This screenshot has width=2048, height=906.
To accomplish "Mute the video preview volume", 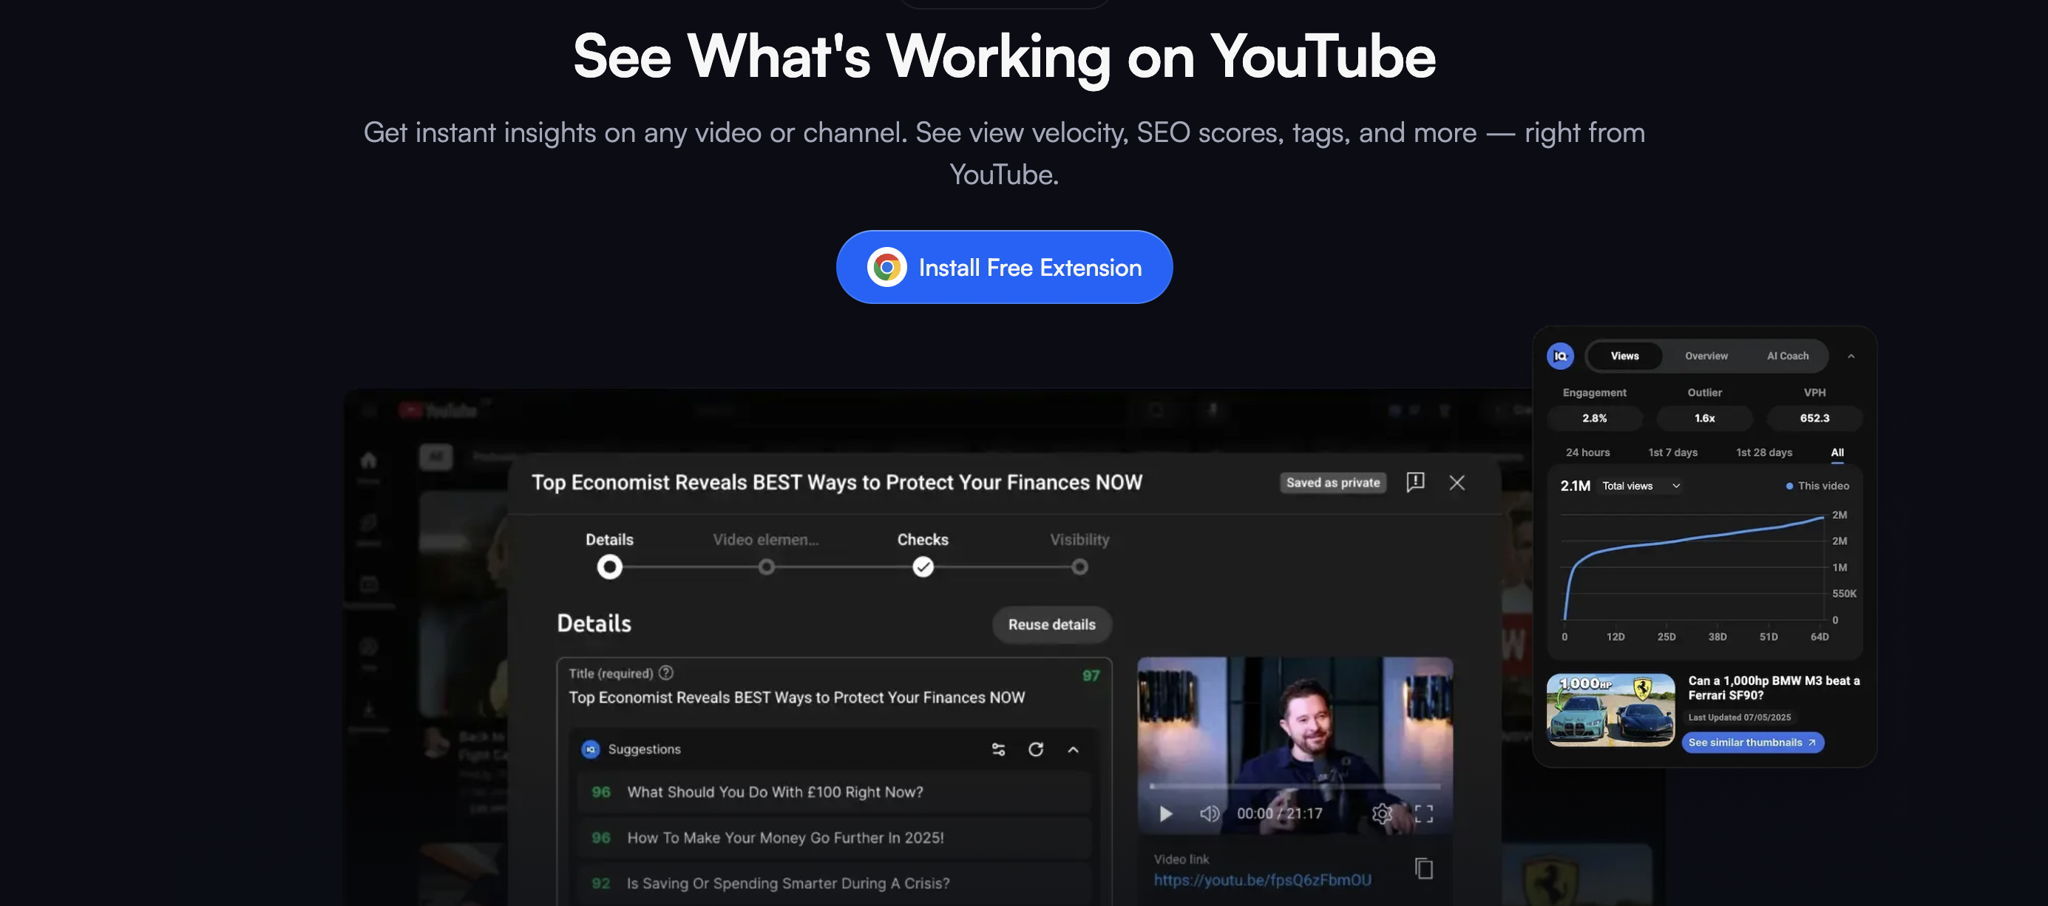I will [1209, 814].
